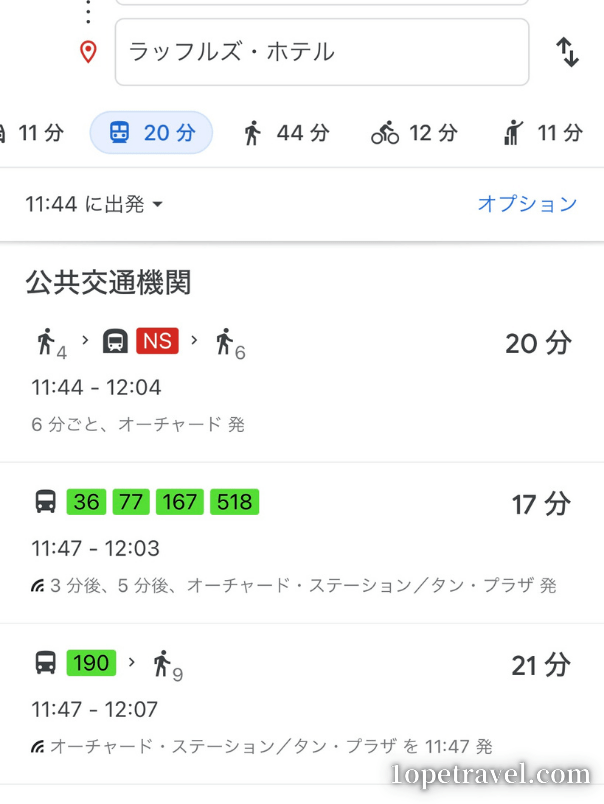The height and width of the screenshot is (804, 604).
Task: Open the 17 分 bus route 11:47 - 12:03
Action: (x=302, y=542)
